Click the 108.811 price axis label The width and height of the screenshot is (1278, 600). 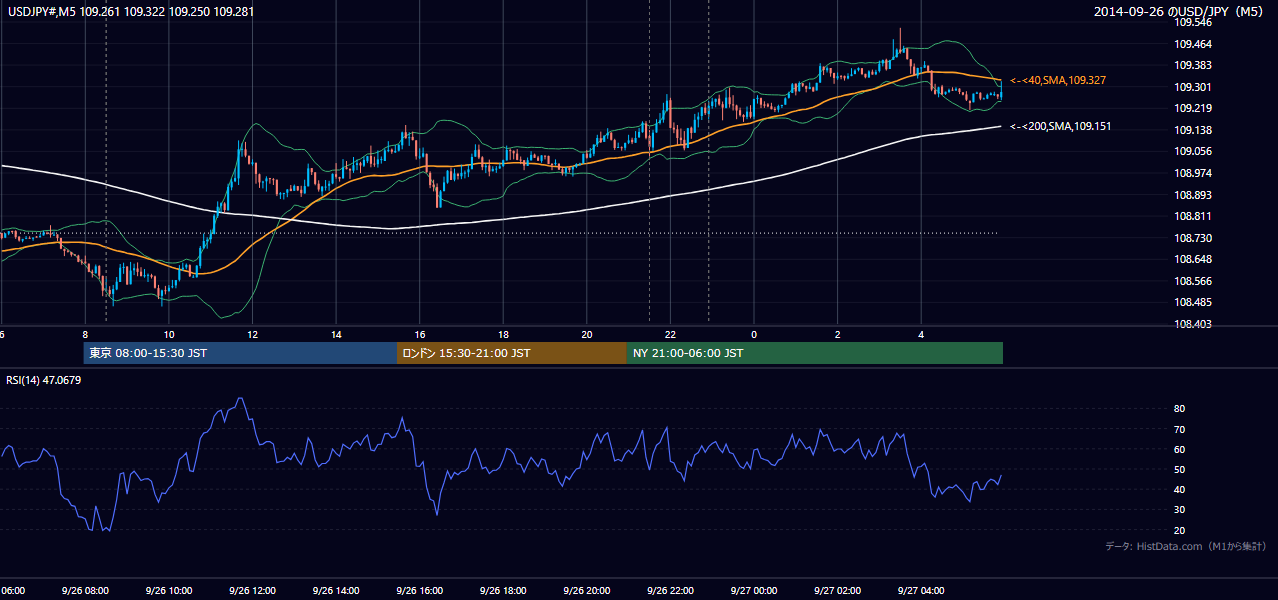tap(1193, 216)
